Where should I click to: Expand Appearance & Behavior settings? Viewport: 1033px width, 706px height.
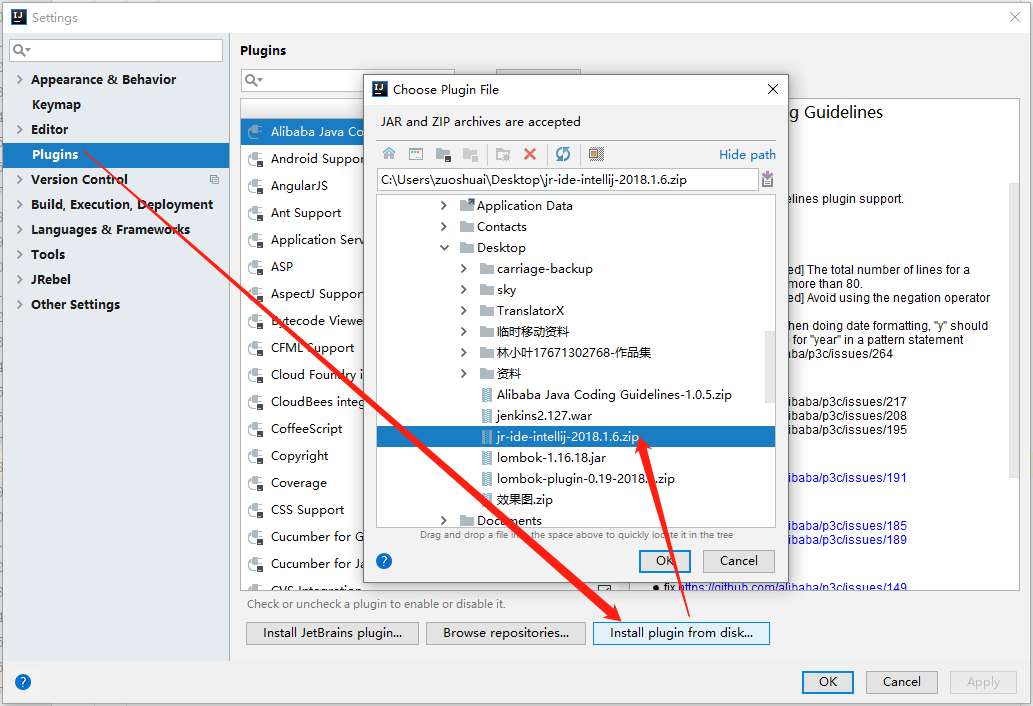[19, 79]
